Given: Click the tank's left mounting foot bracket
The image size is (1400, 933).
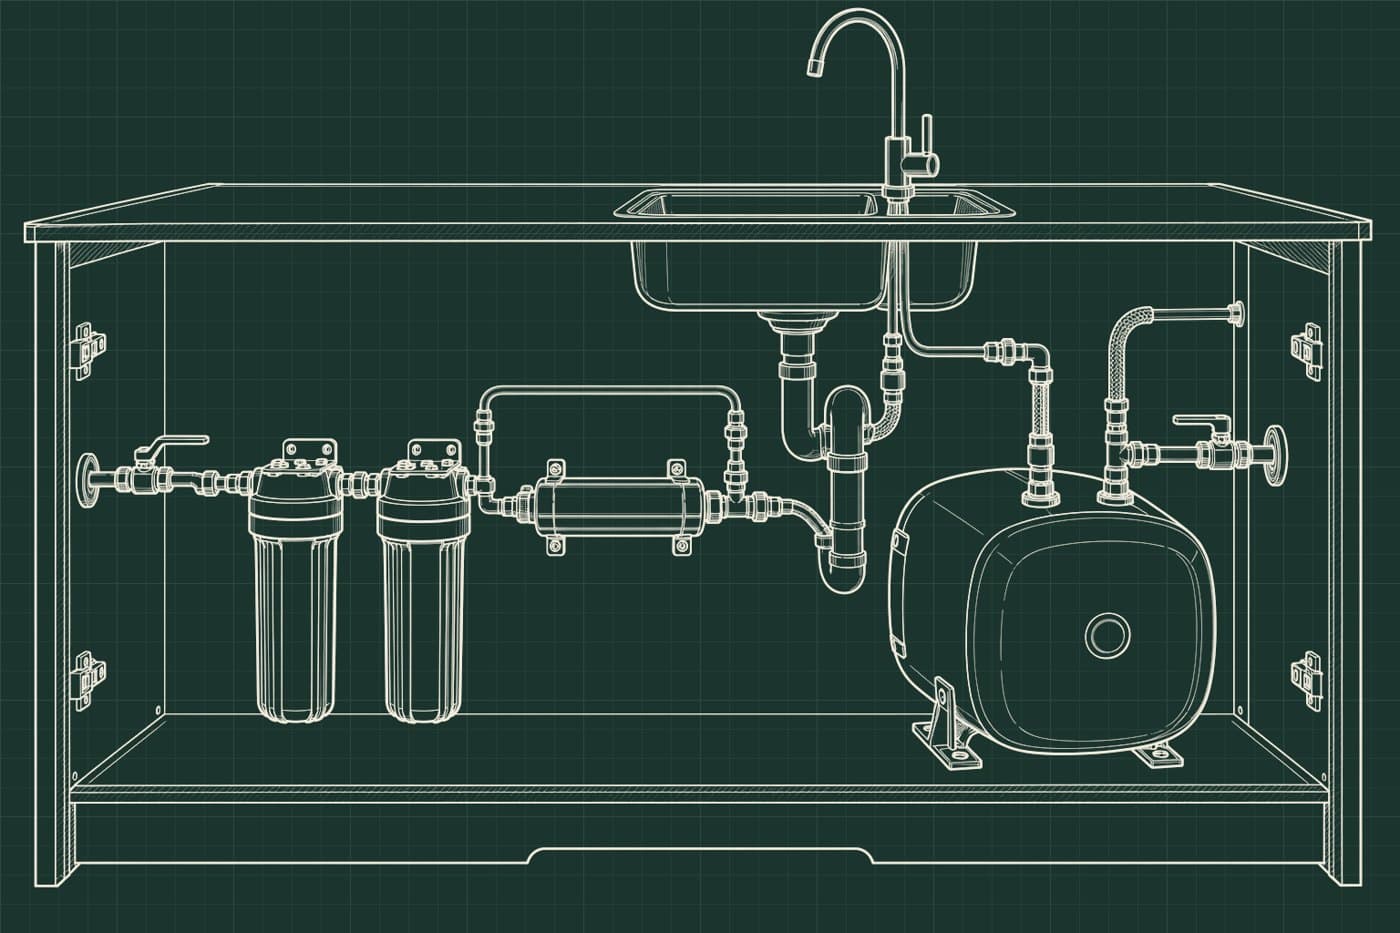Looking at the screenshot, I should (946, 722).
